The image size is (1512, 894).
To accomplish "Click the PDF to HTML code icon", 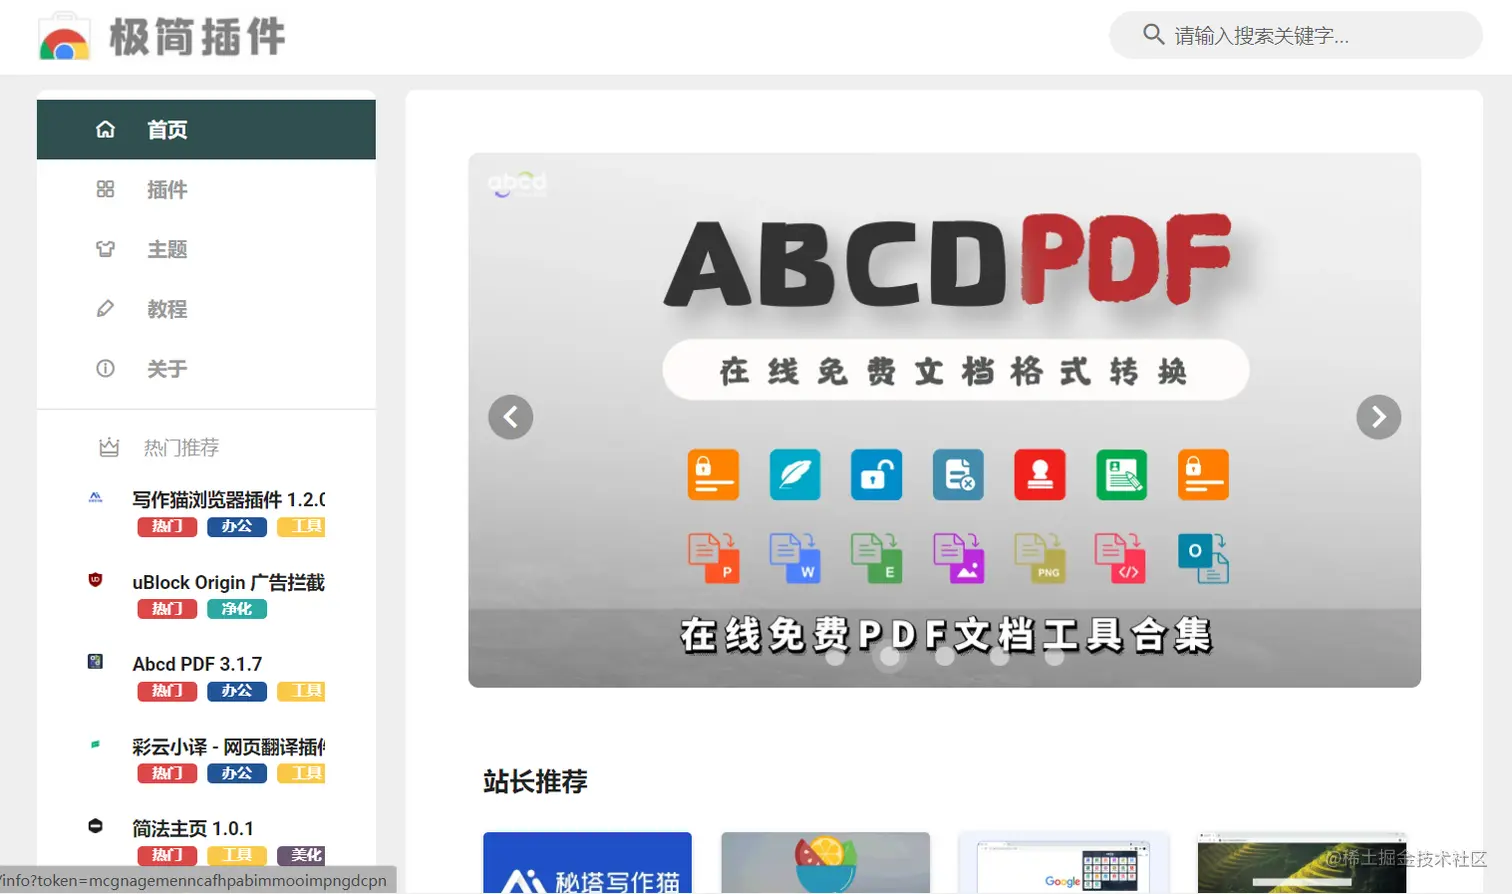I will (1120, 557).
